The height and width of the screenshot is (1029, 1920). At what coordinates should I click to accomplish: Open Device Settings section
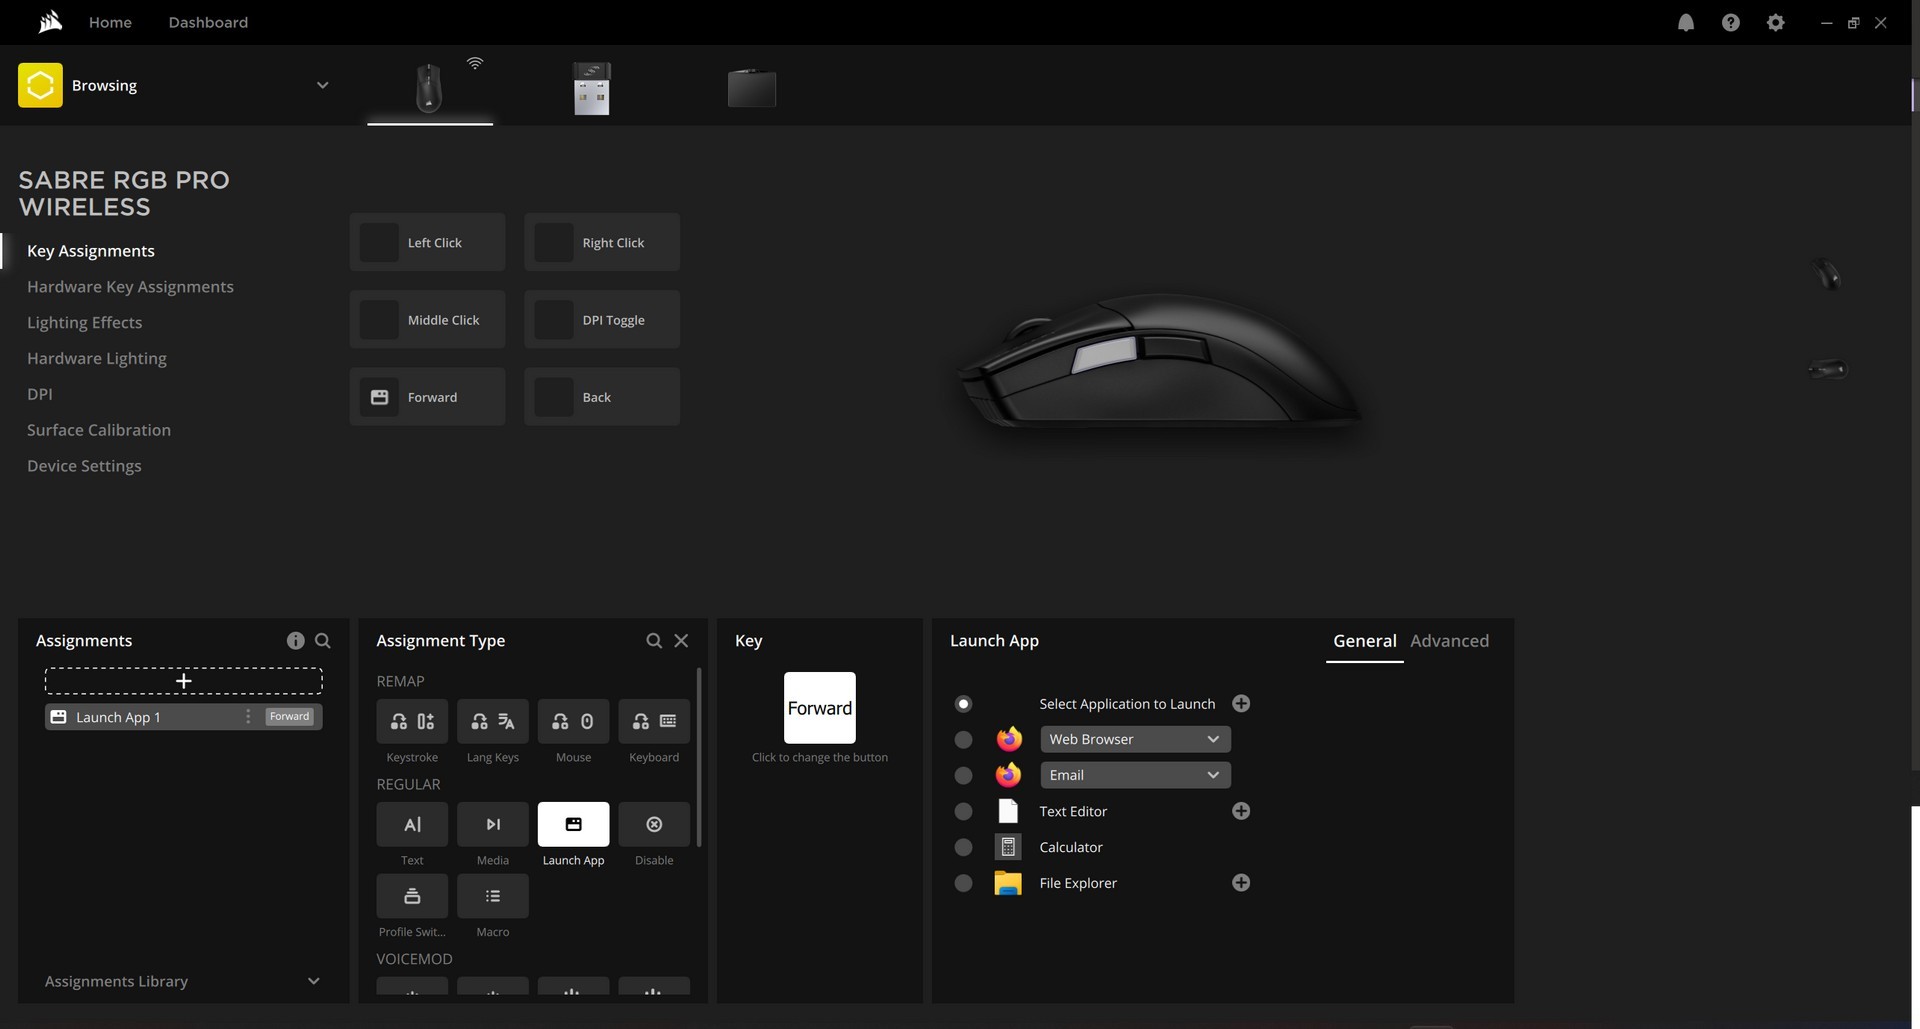(84, 466)
